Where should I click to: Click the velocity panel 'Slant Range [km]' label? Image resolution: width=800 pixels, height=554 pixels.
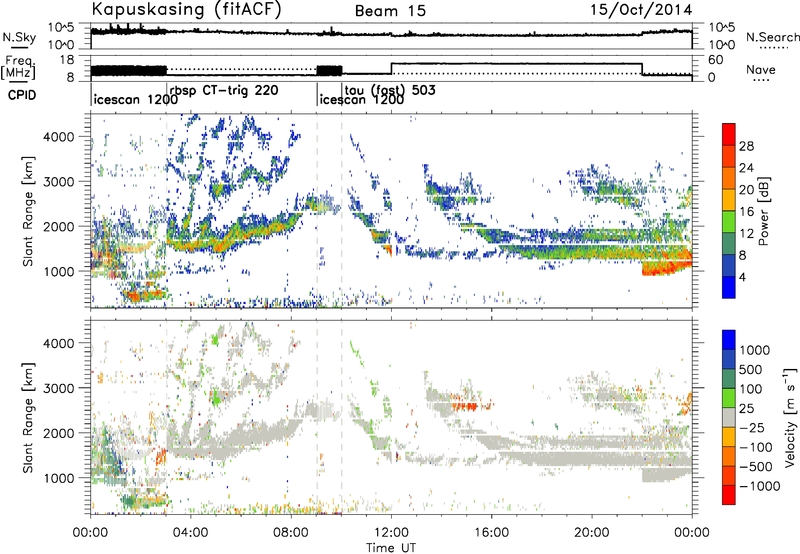28,418
